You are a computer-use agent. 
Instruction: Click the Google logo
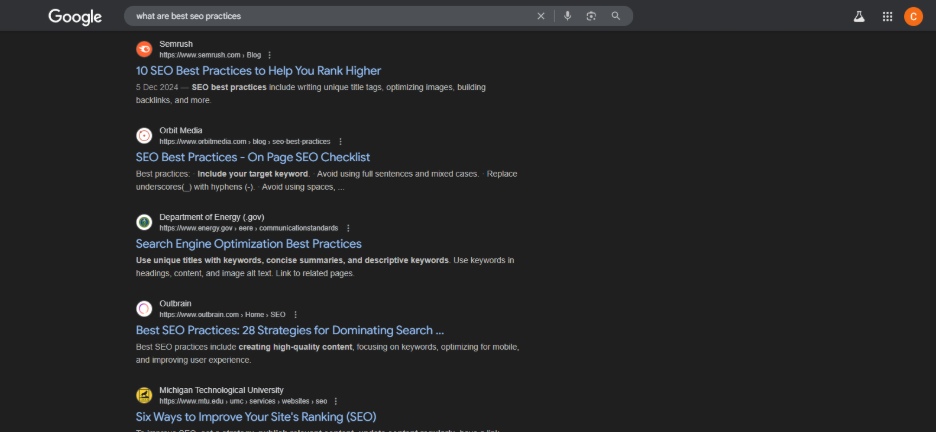click(x=75, y=16)
